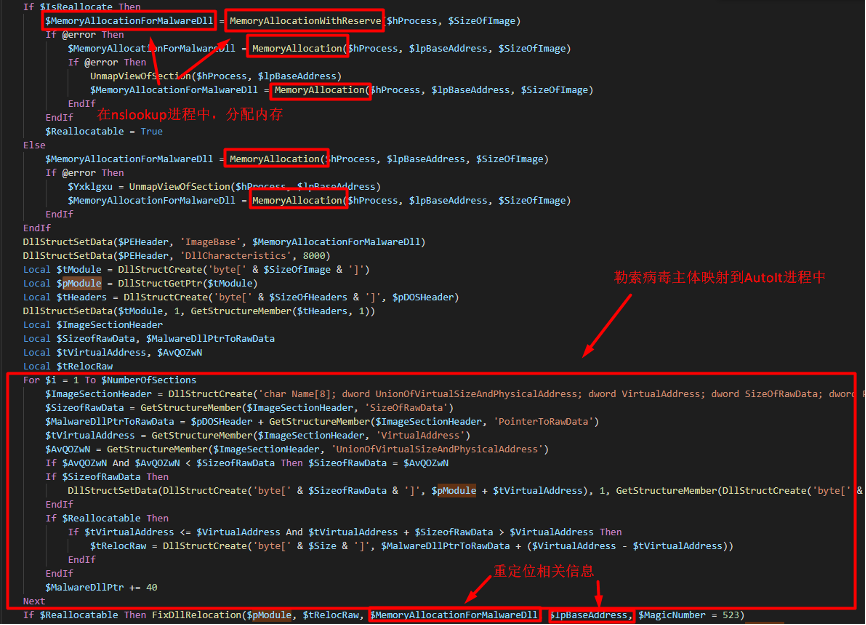Image resolution: width=866 pixels, height=625 pixels.
Task: Click the 'Local $ImageSectionHeader' declaration line
Action: 93,325
